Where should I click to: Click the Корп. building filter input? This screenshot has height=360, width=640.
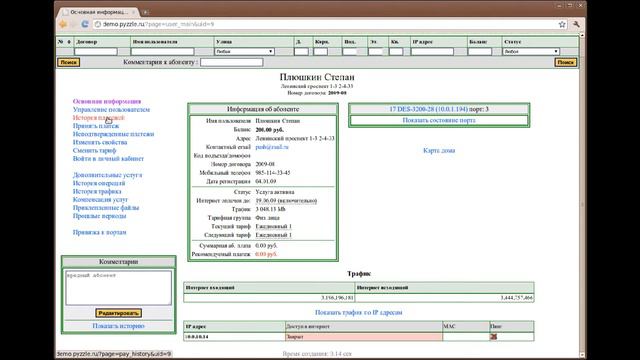[x=320, y=51]
